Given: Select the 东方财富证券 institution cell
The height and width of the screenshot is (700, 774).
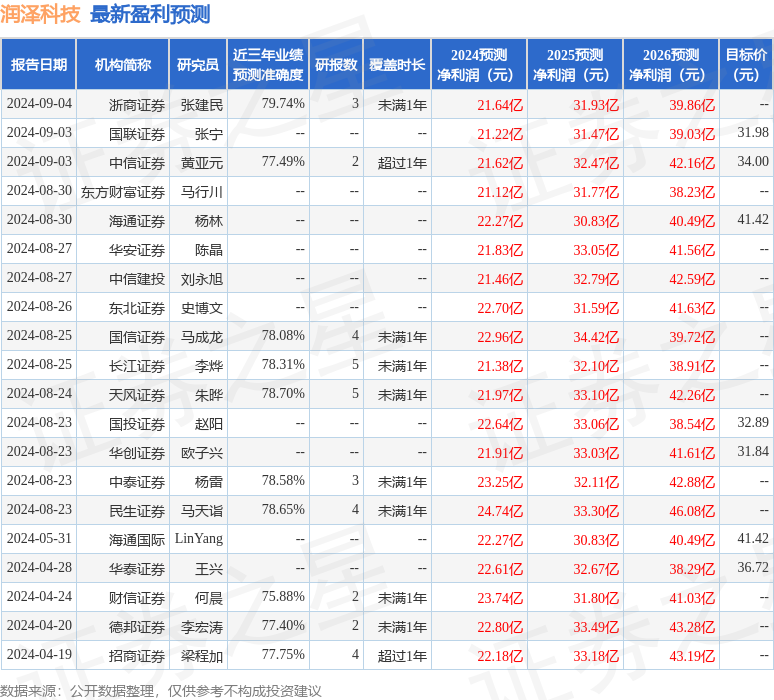Looking at the screenshot, I should (123, 193).
